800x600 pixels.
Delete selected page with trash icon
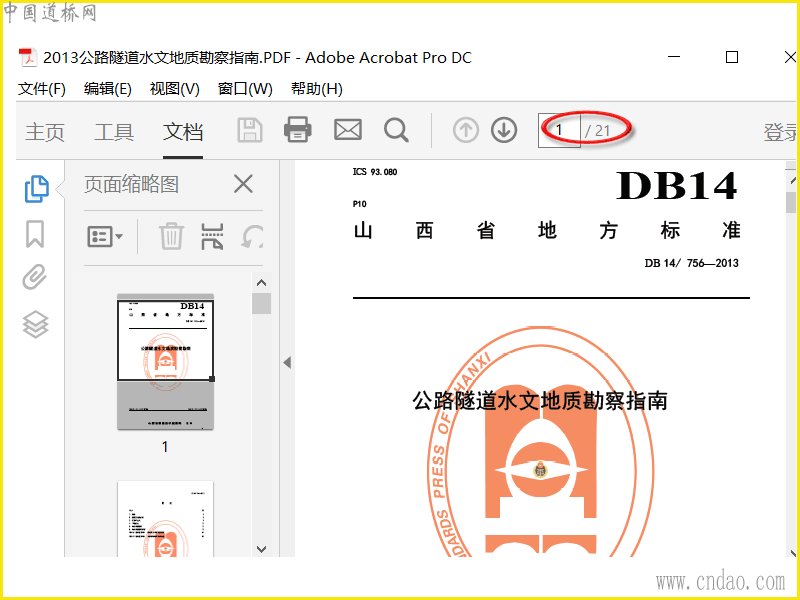click(x=171, y=236)
